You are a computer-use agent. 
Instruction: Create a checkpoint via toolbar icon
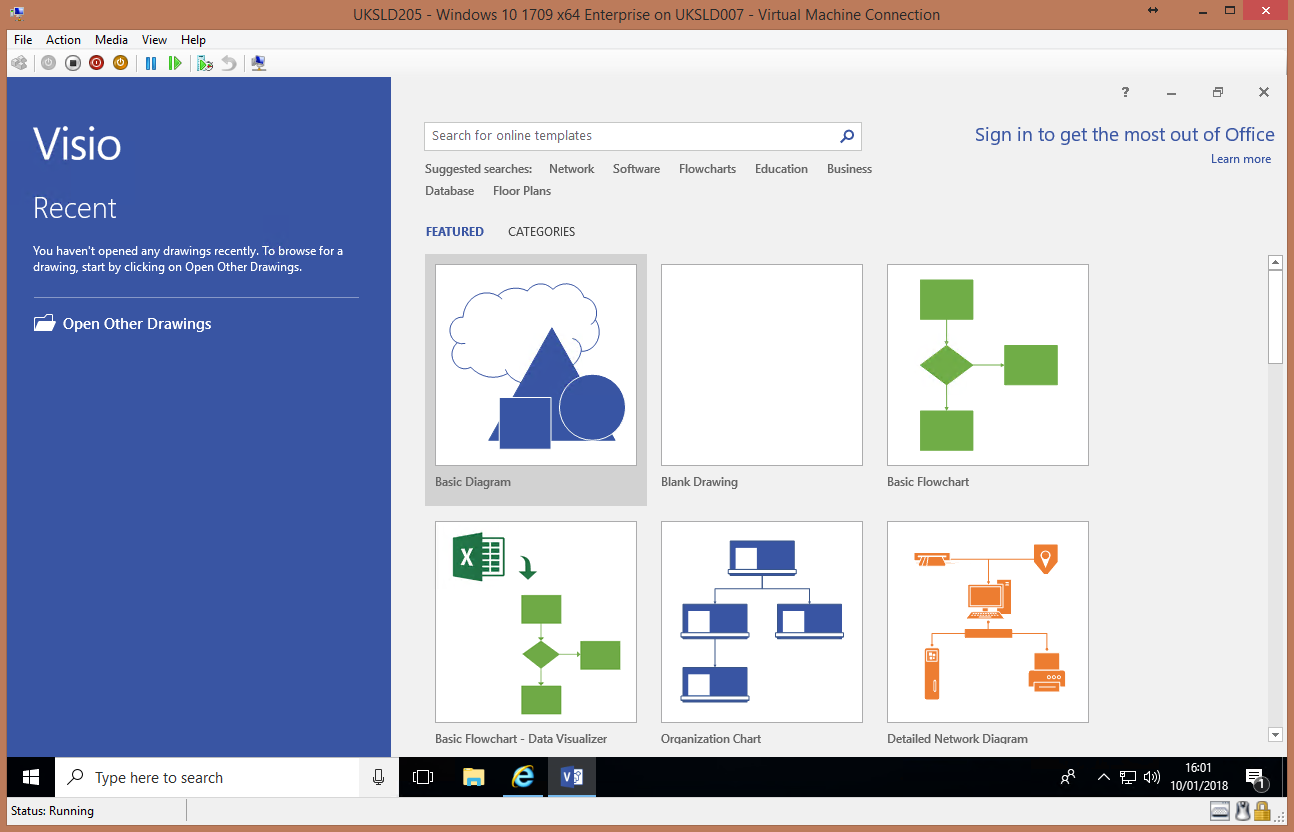coord(205,63)
